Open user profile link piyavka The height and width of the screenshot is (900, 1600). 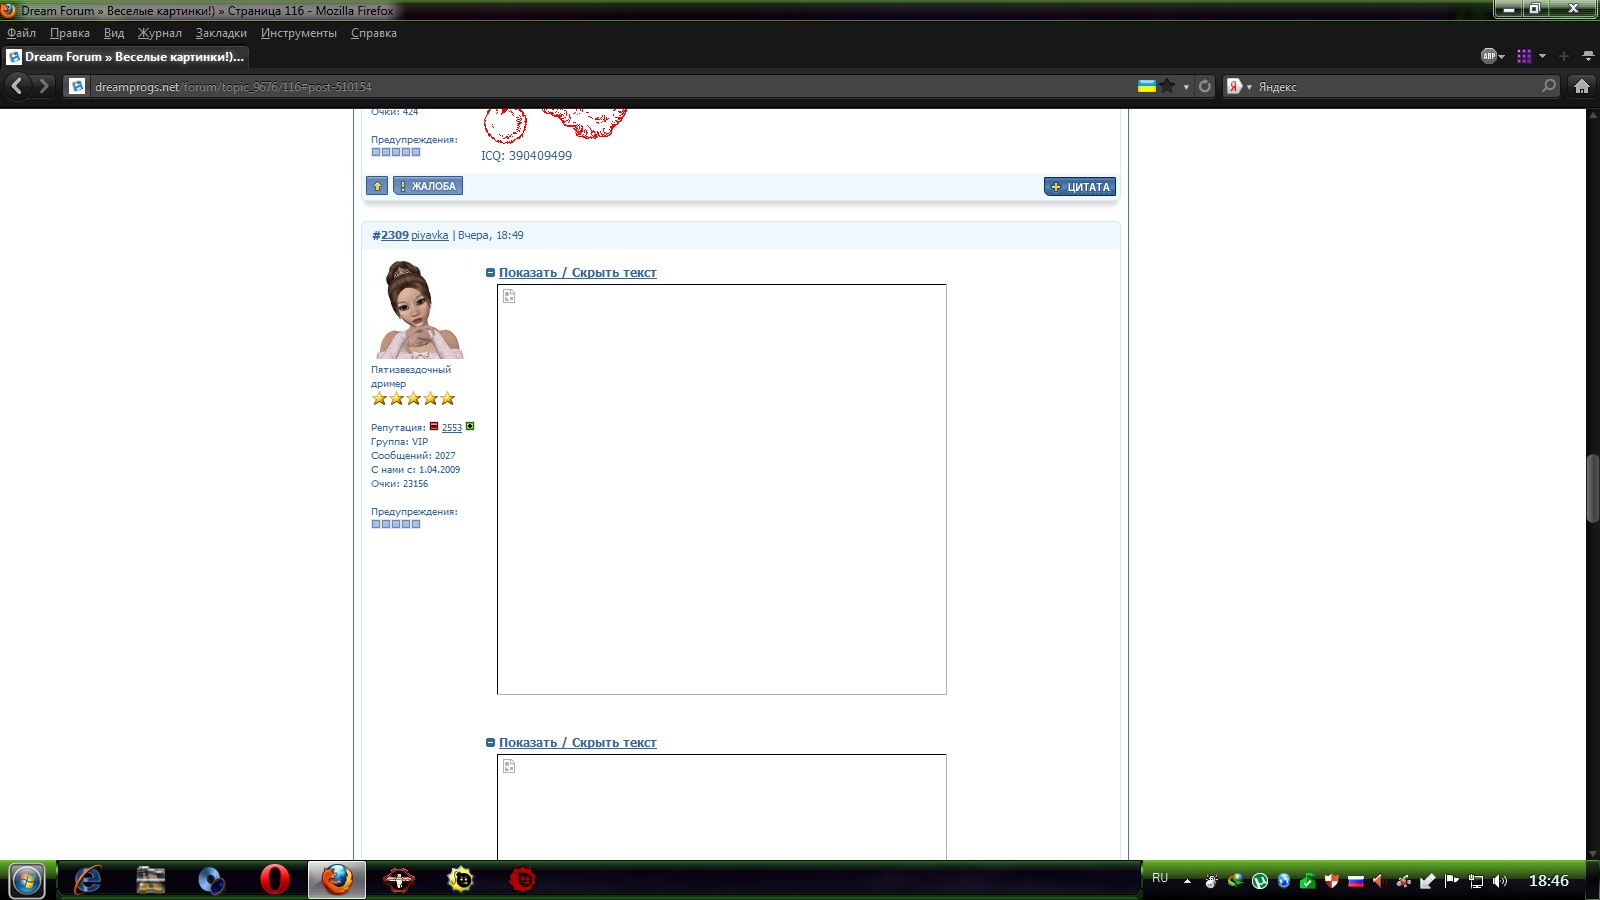tap(429, 235)
